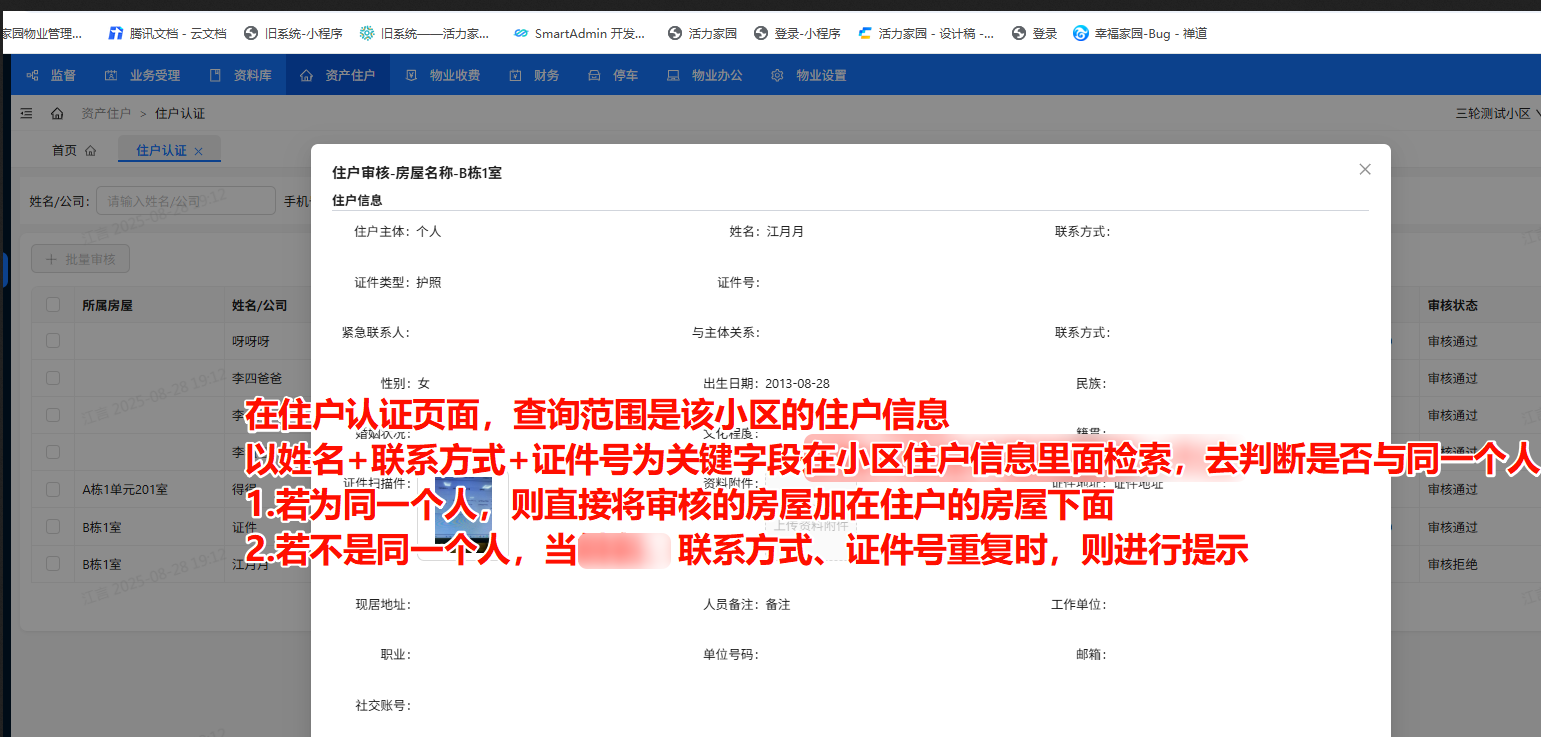This screenshot has width=1541, height=737.
Task: Collapse the sidebar via hamburger icon
Action: point(25,113)
